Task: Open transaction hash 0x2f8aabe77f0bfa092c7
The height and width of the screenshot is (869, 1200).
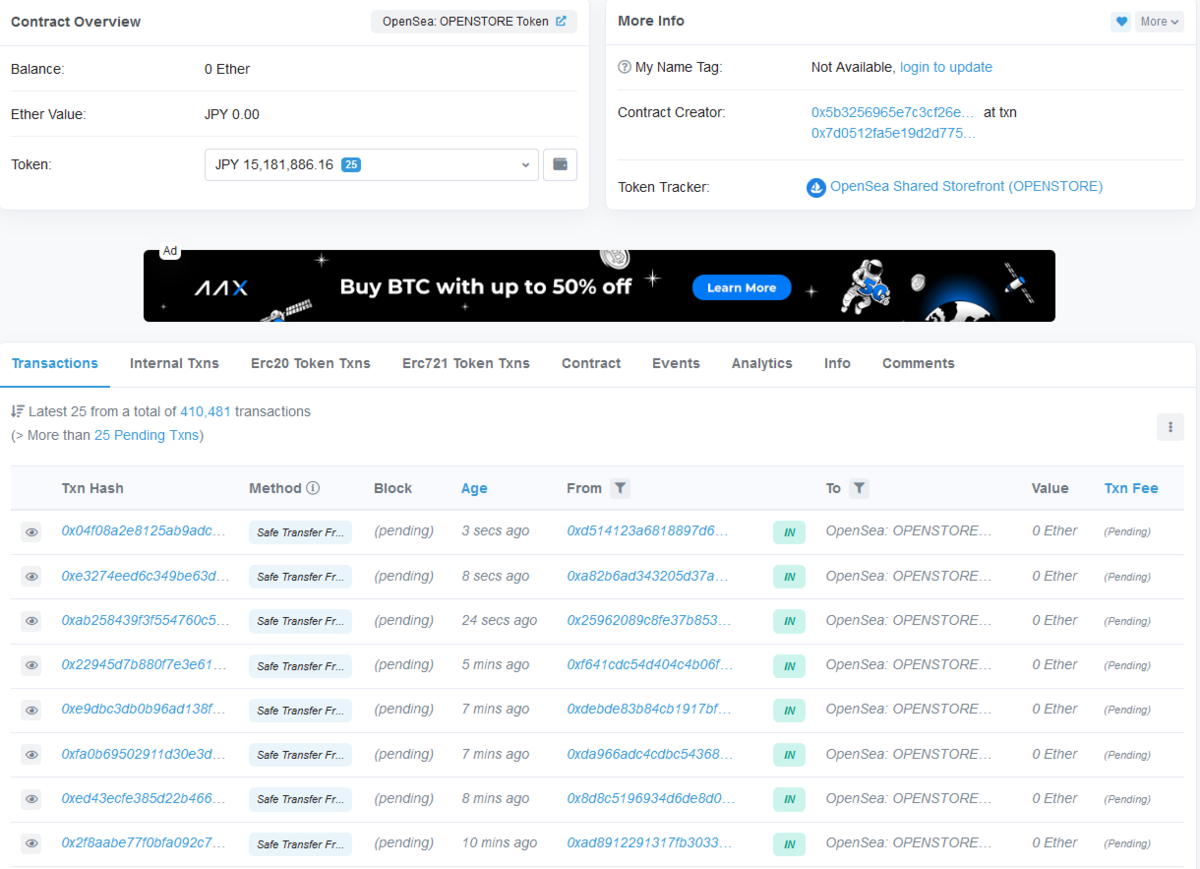Action: (x=145, y=843)
